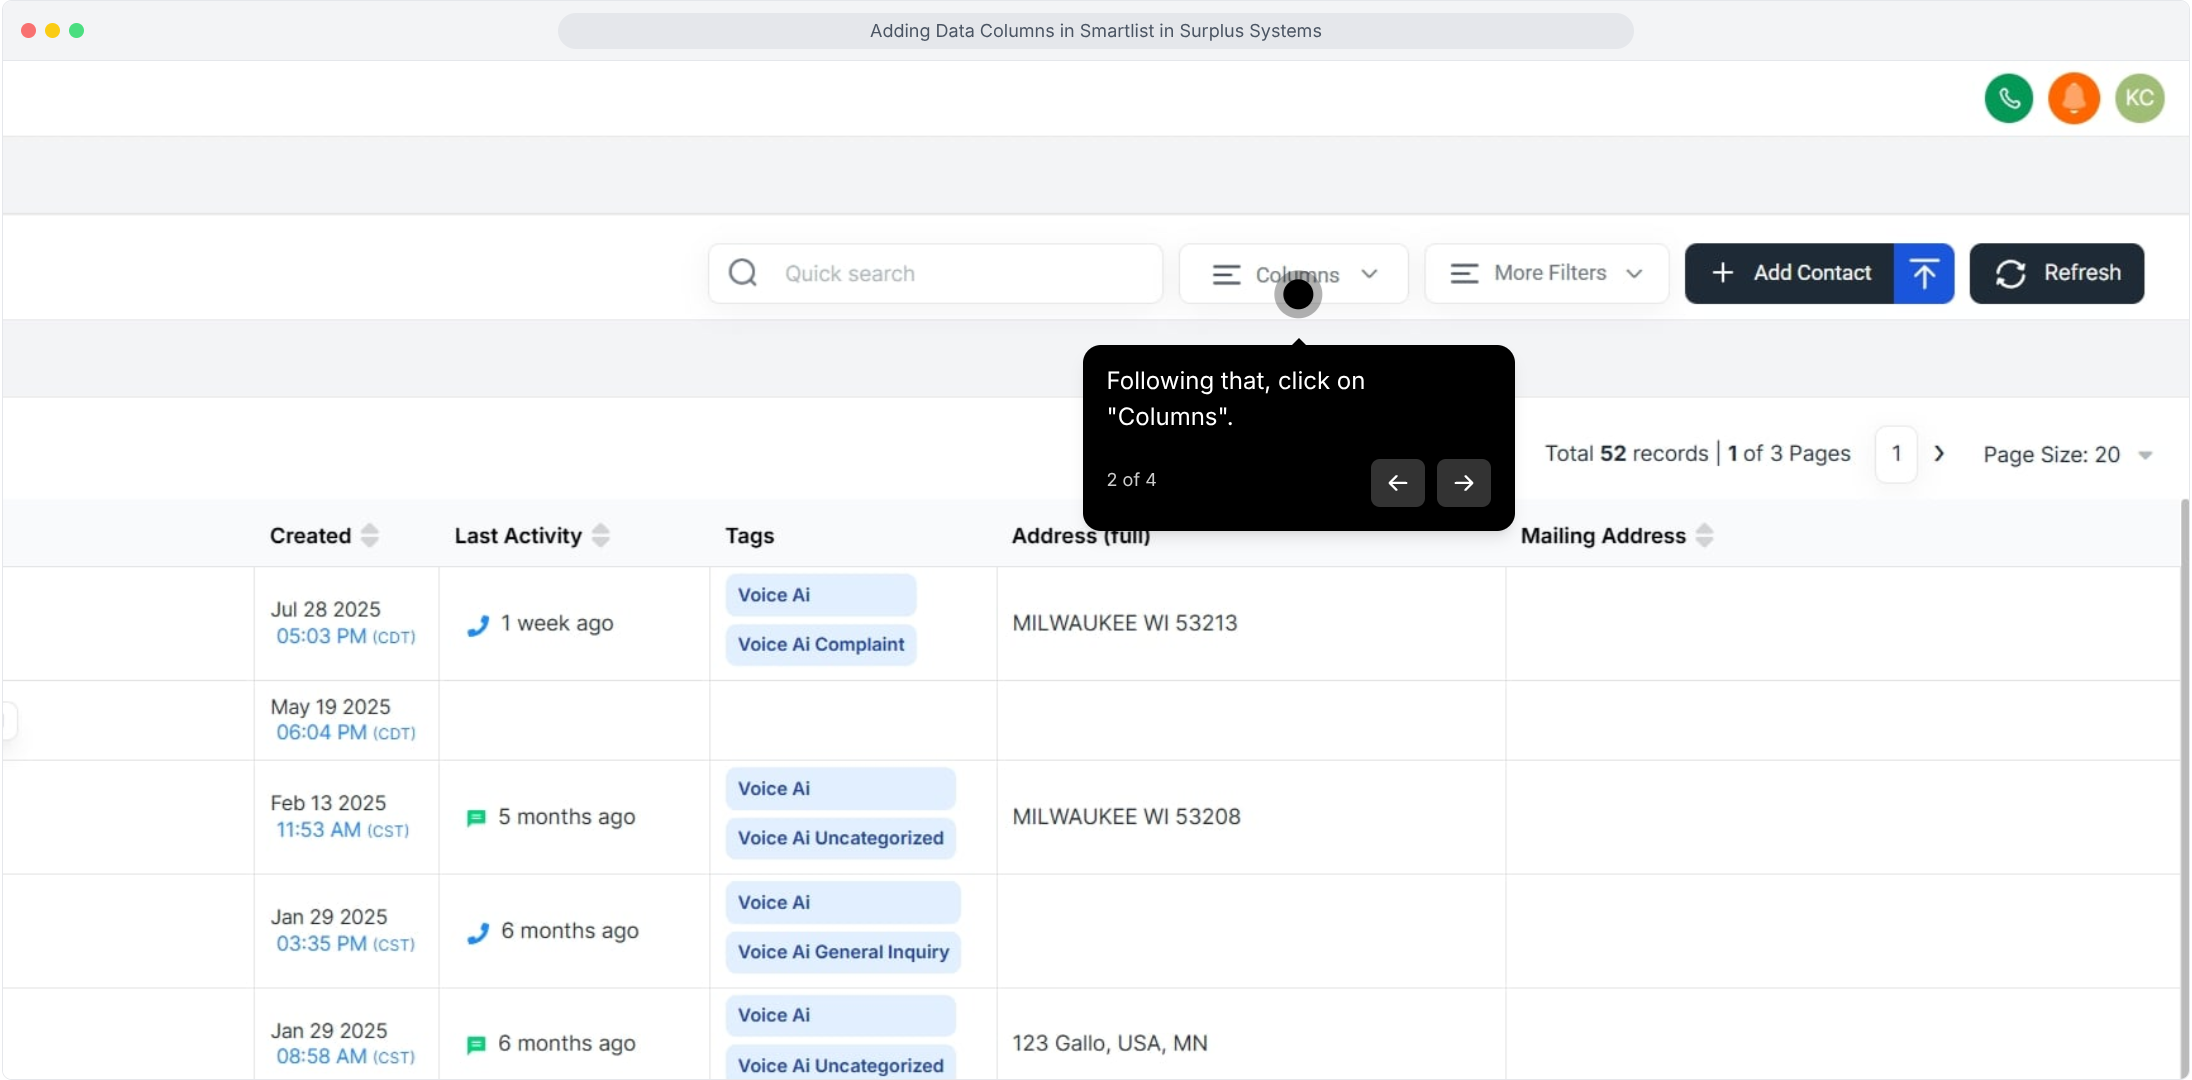Open the KC user avatar menu
This screenshot has width=2192, height=1080.
2139,98
